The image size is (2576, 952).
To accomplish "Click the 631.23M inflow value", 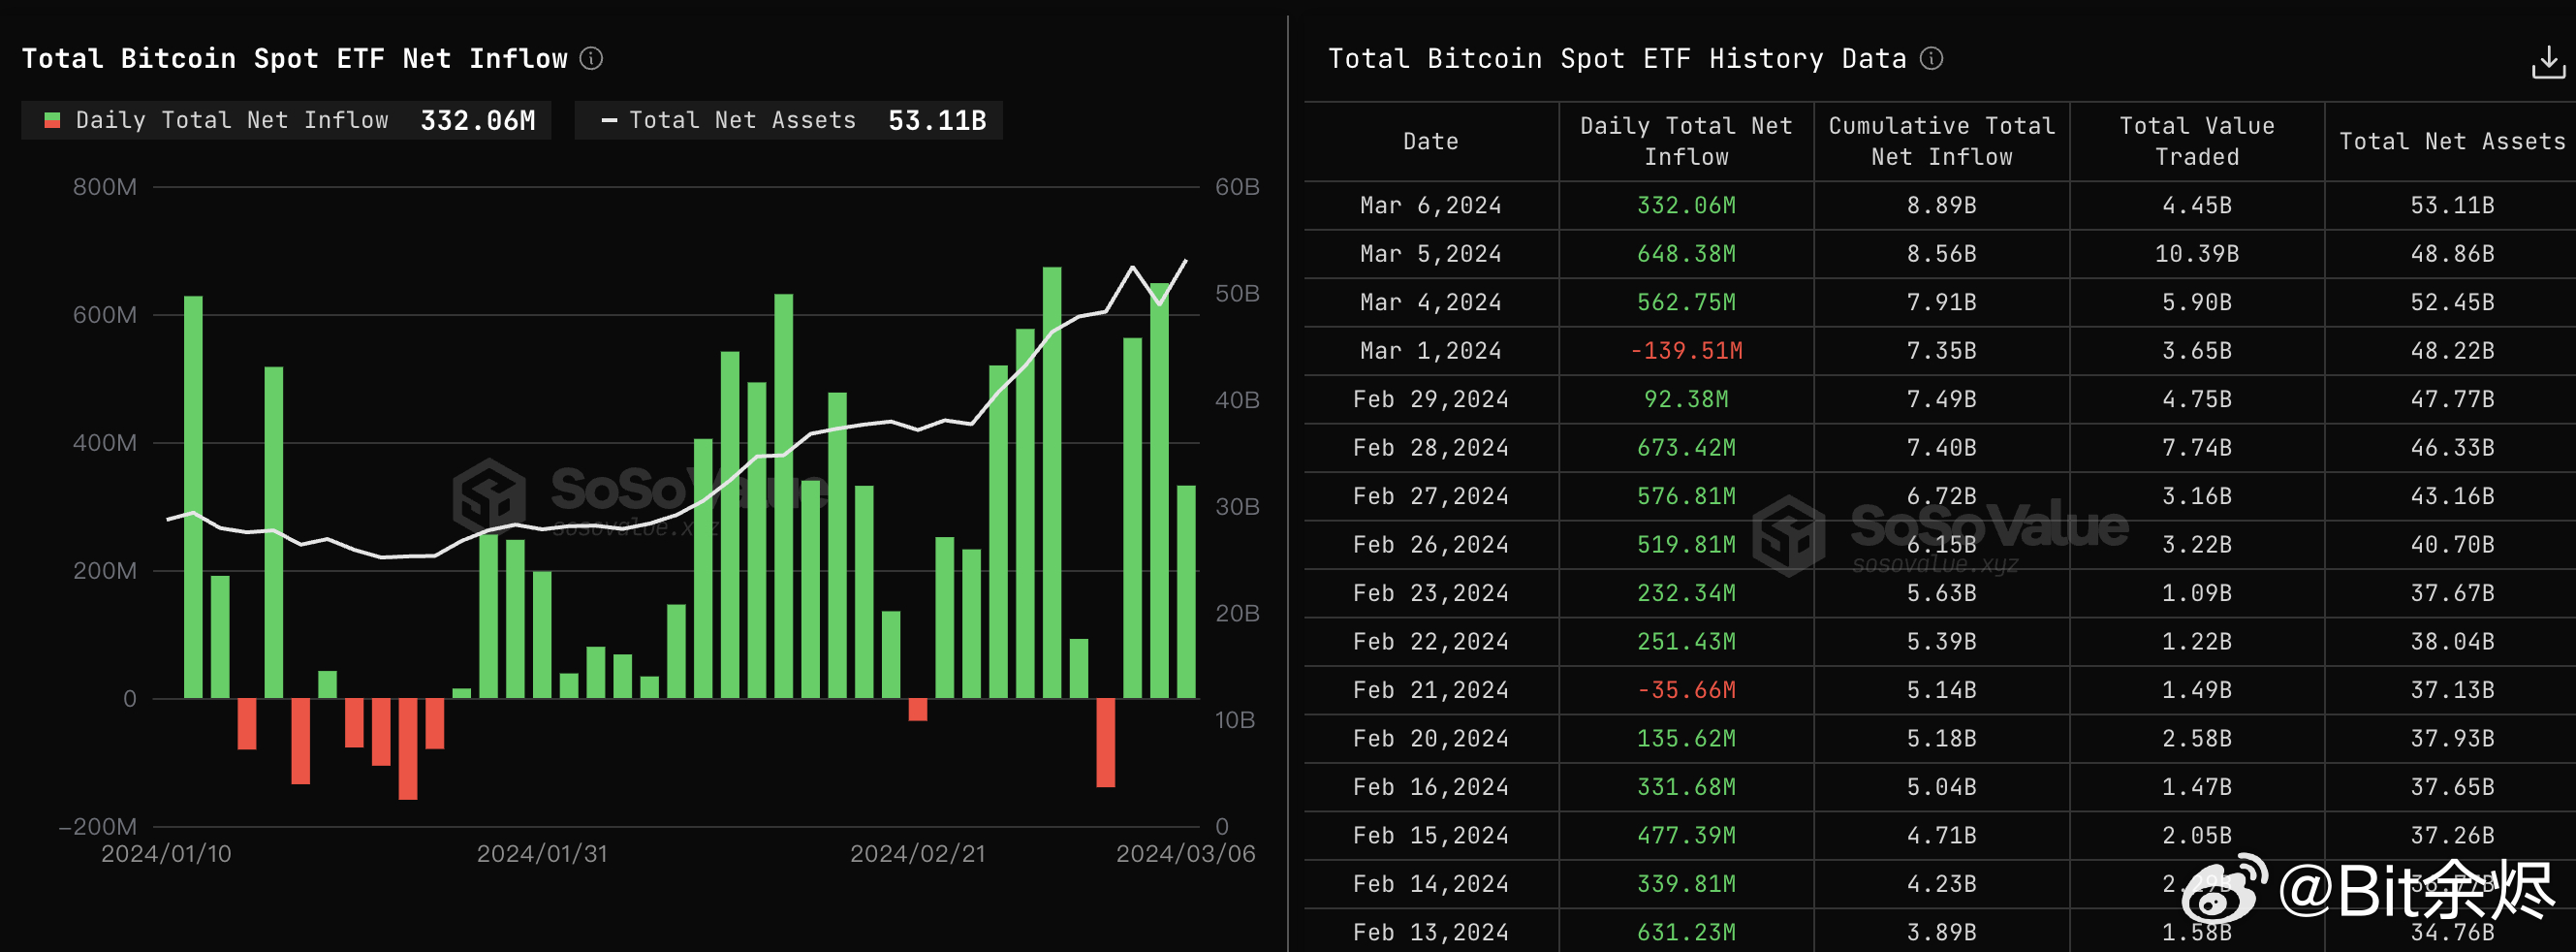I will click(1686, 933).
